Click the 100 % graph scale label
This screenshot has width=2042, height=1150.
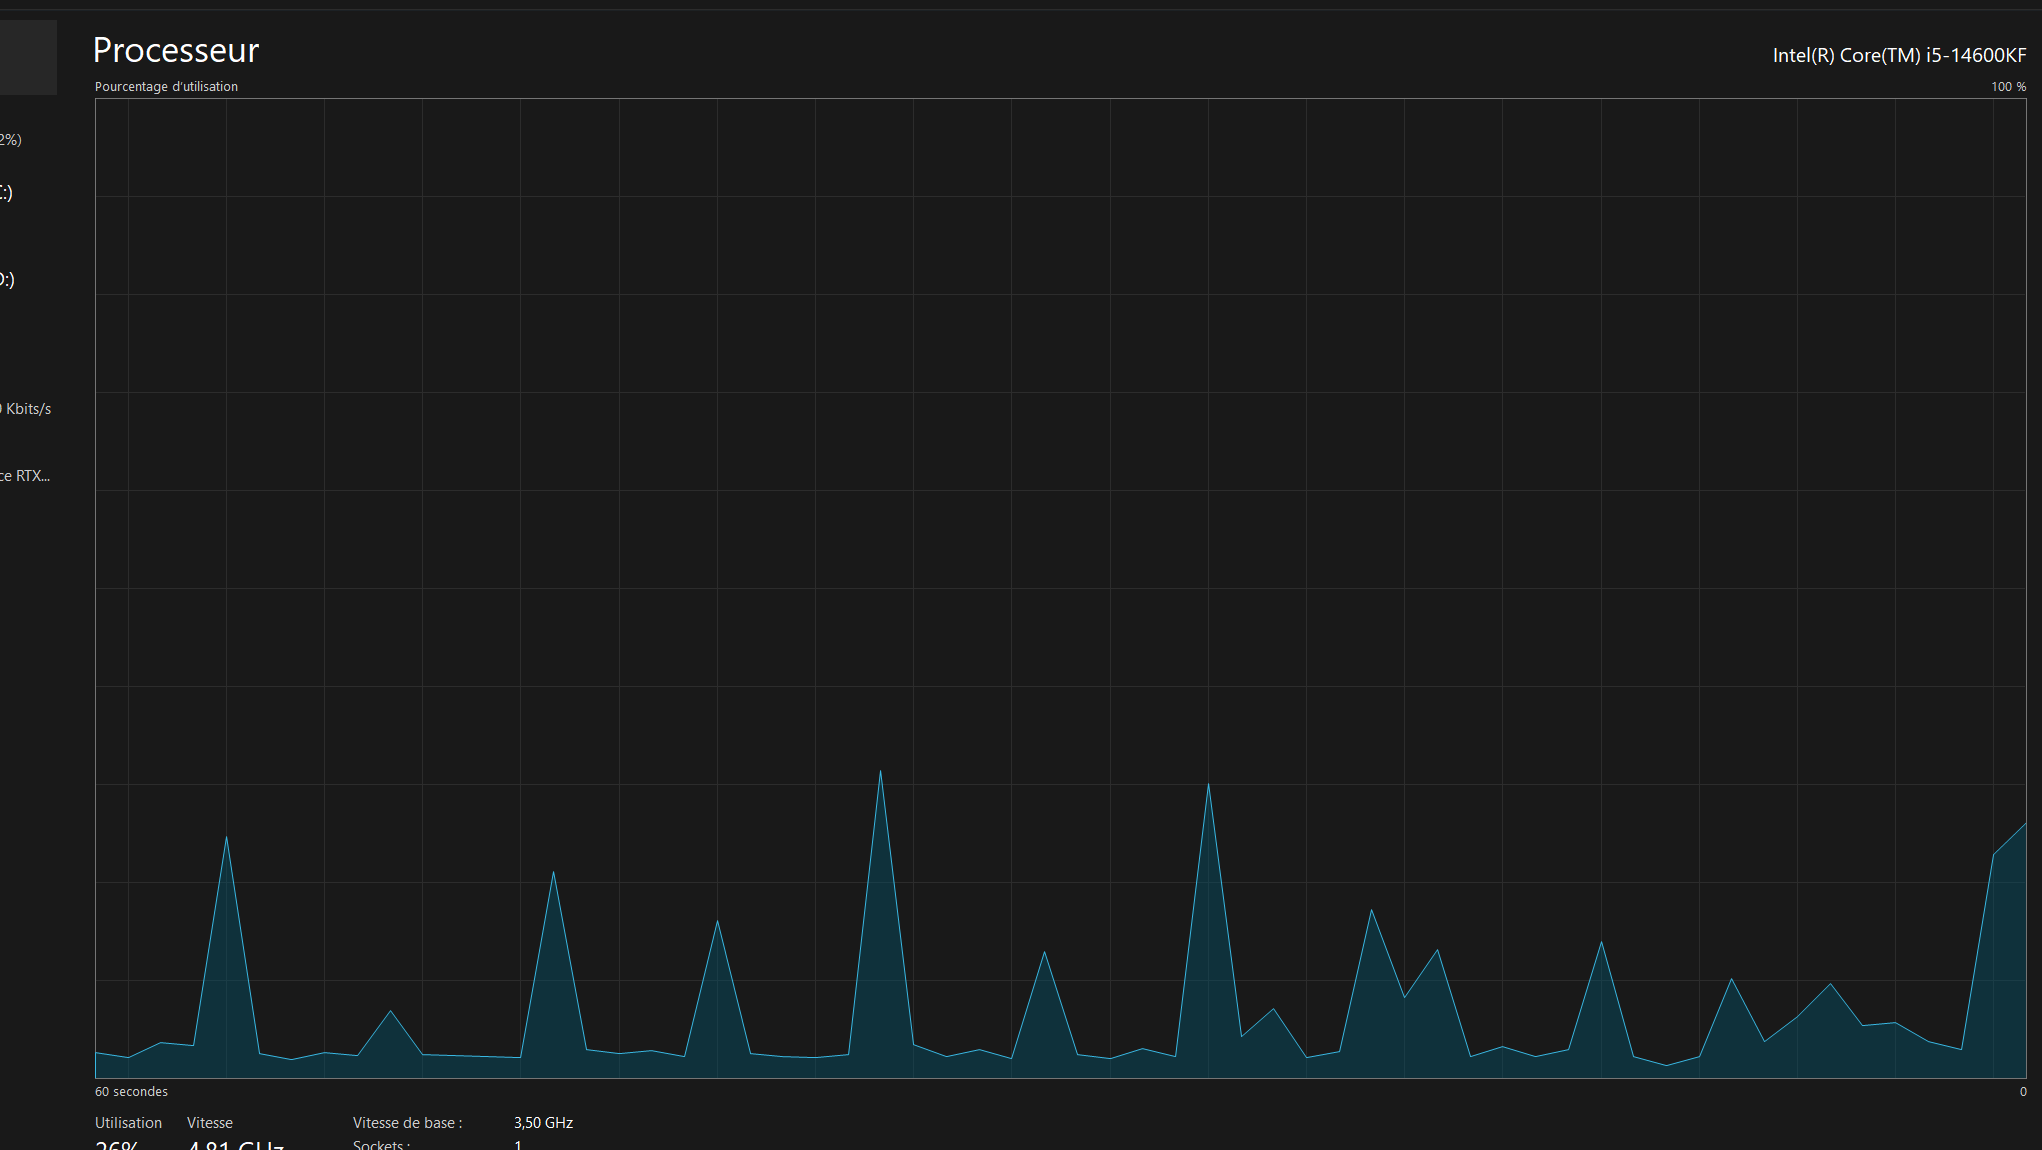coord(2007,86)
